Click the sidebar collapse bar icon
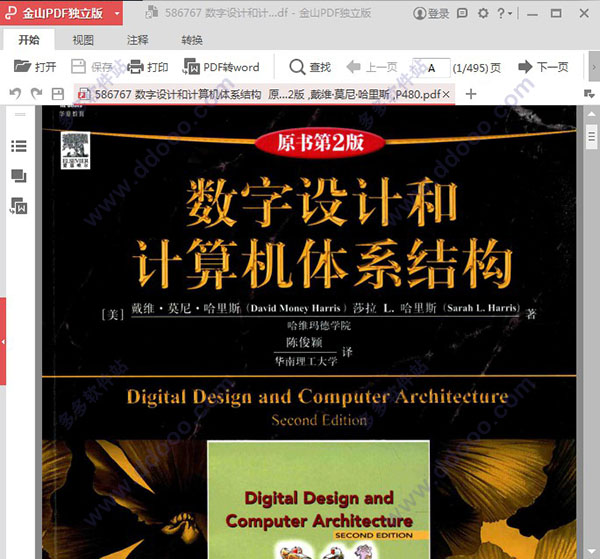This screenshot has width=600, height=559. [20, 114]
